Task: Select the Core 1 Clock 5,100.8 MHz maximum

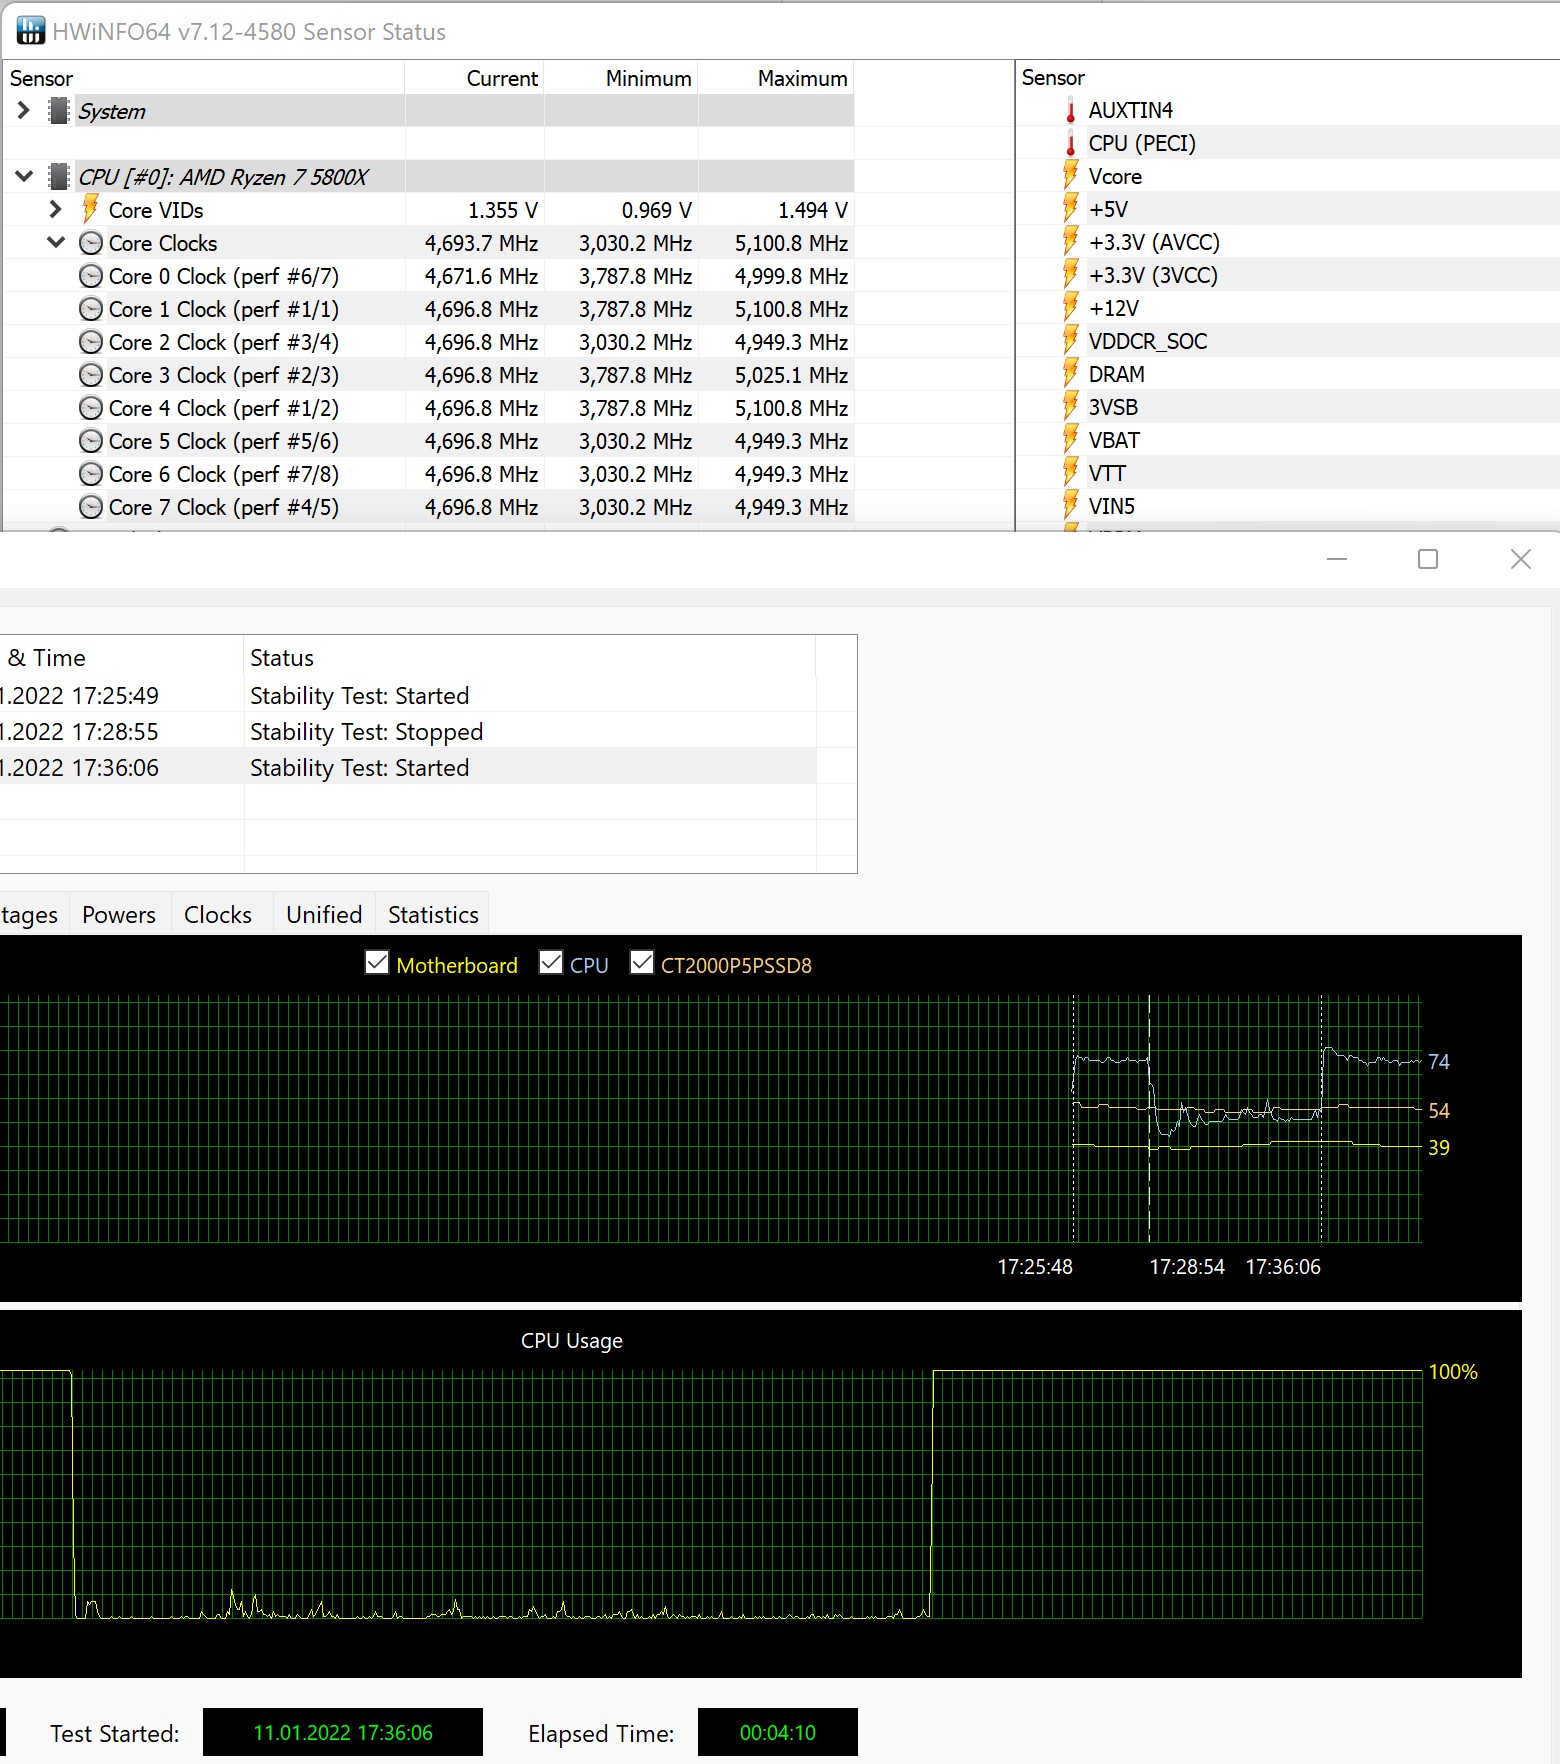Action: click(791, 309)
